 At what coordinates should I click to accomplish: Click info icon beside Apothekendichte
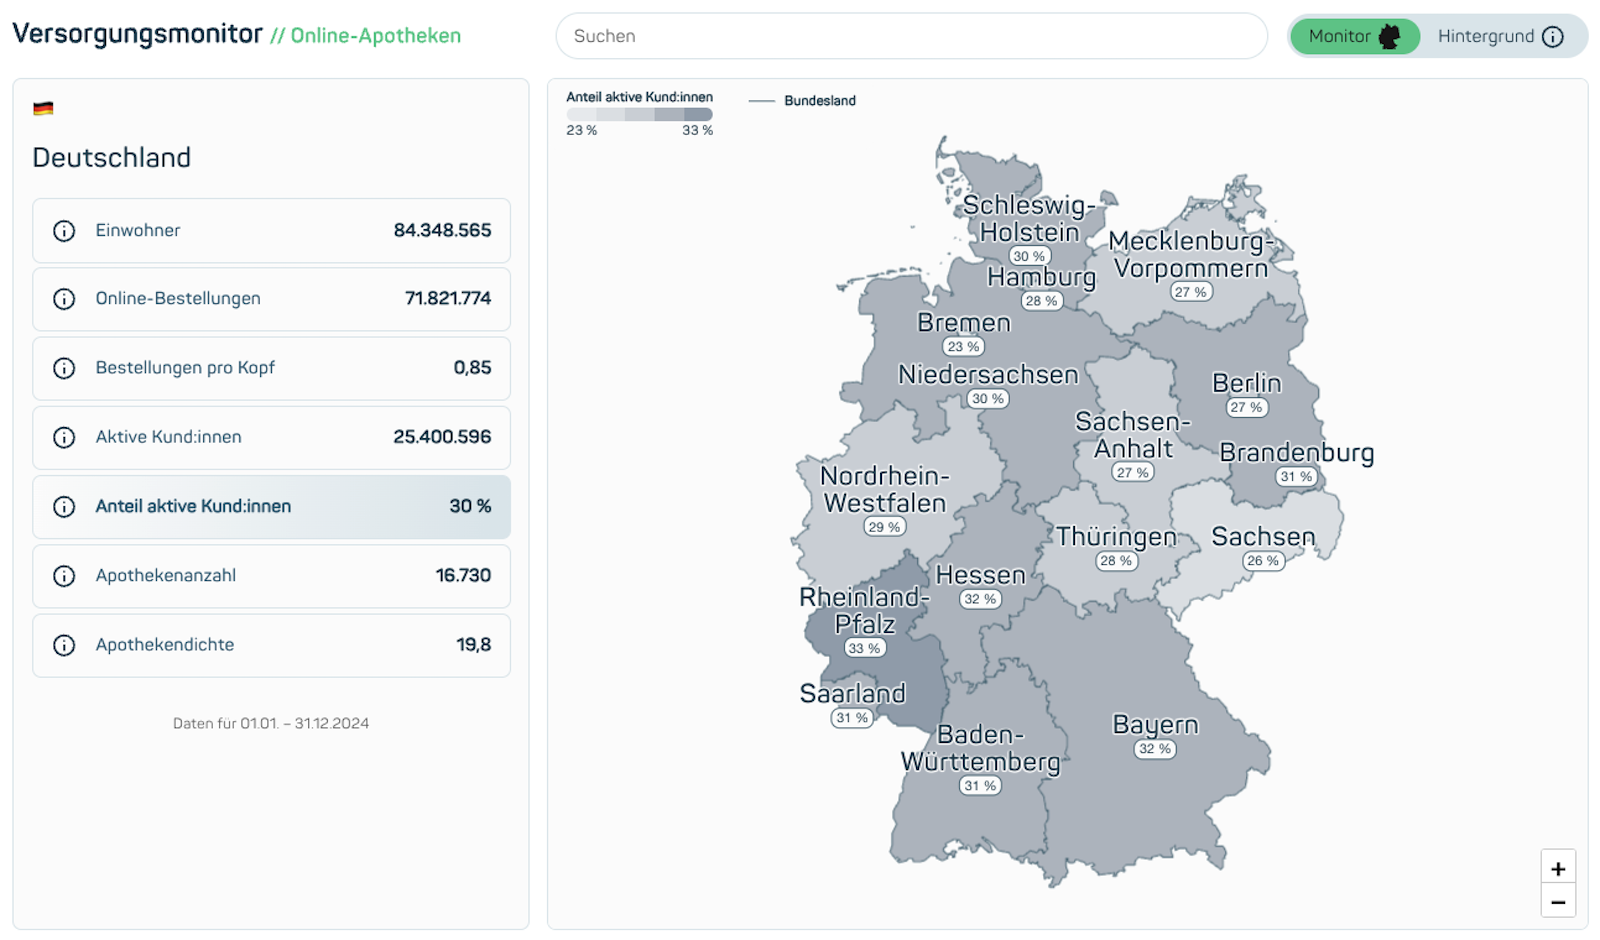pos(64,645)
